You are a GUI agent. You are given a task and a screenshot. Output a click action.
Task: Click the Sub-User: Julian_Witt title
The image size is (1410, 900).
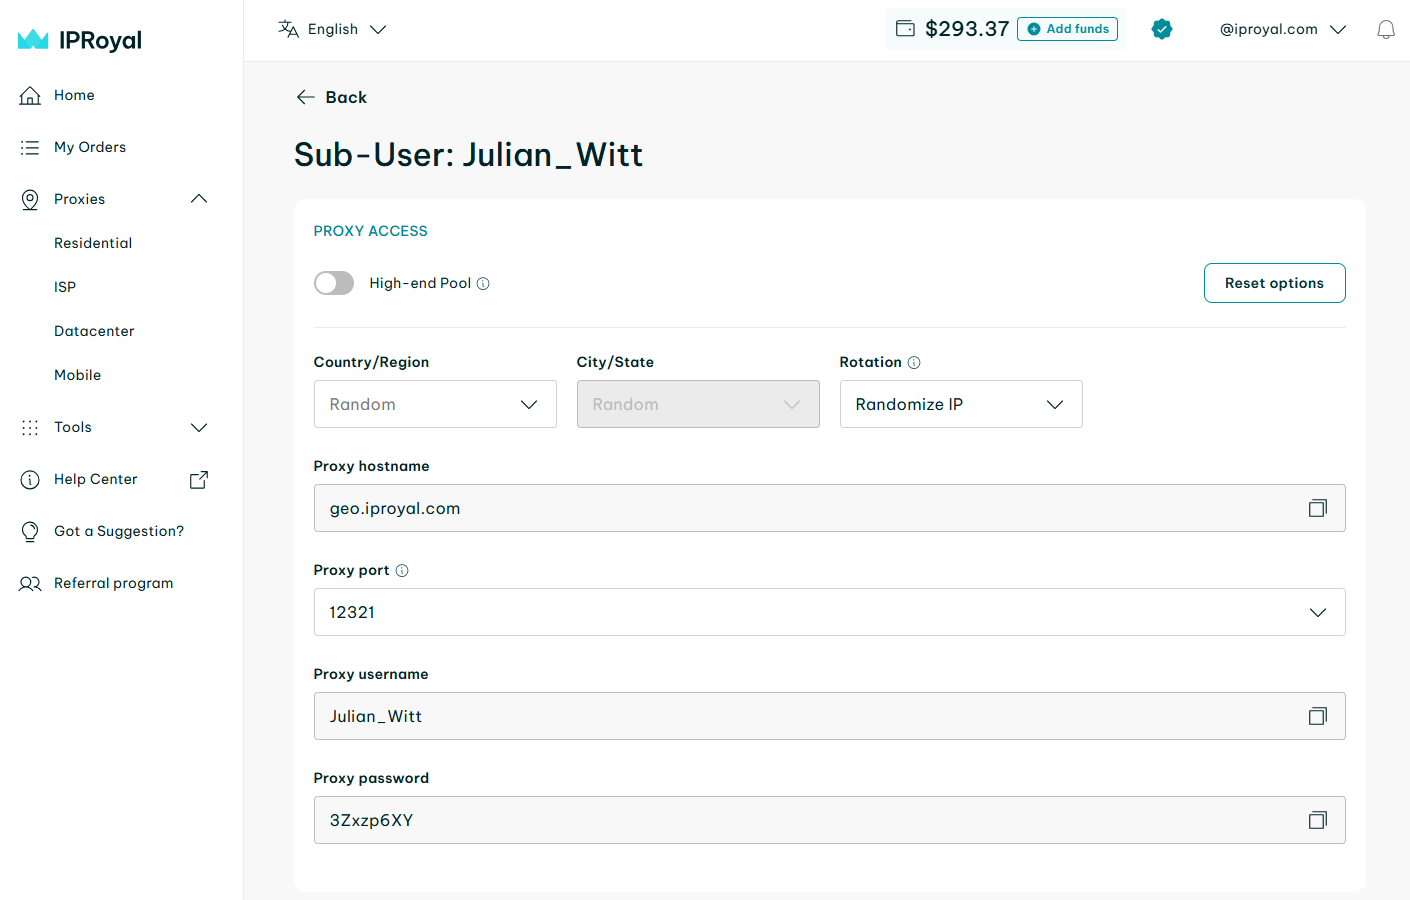click(x=468, y=155)
